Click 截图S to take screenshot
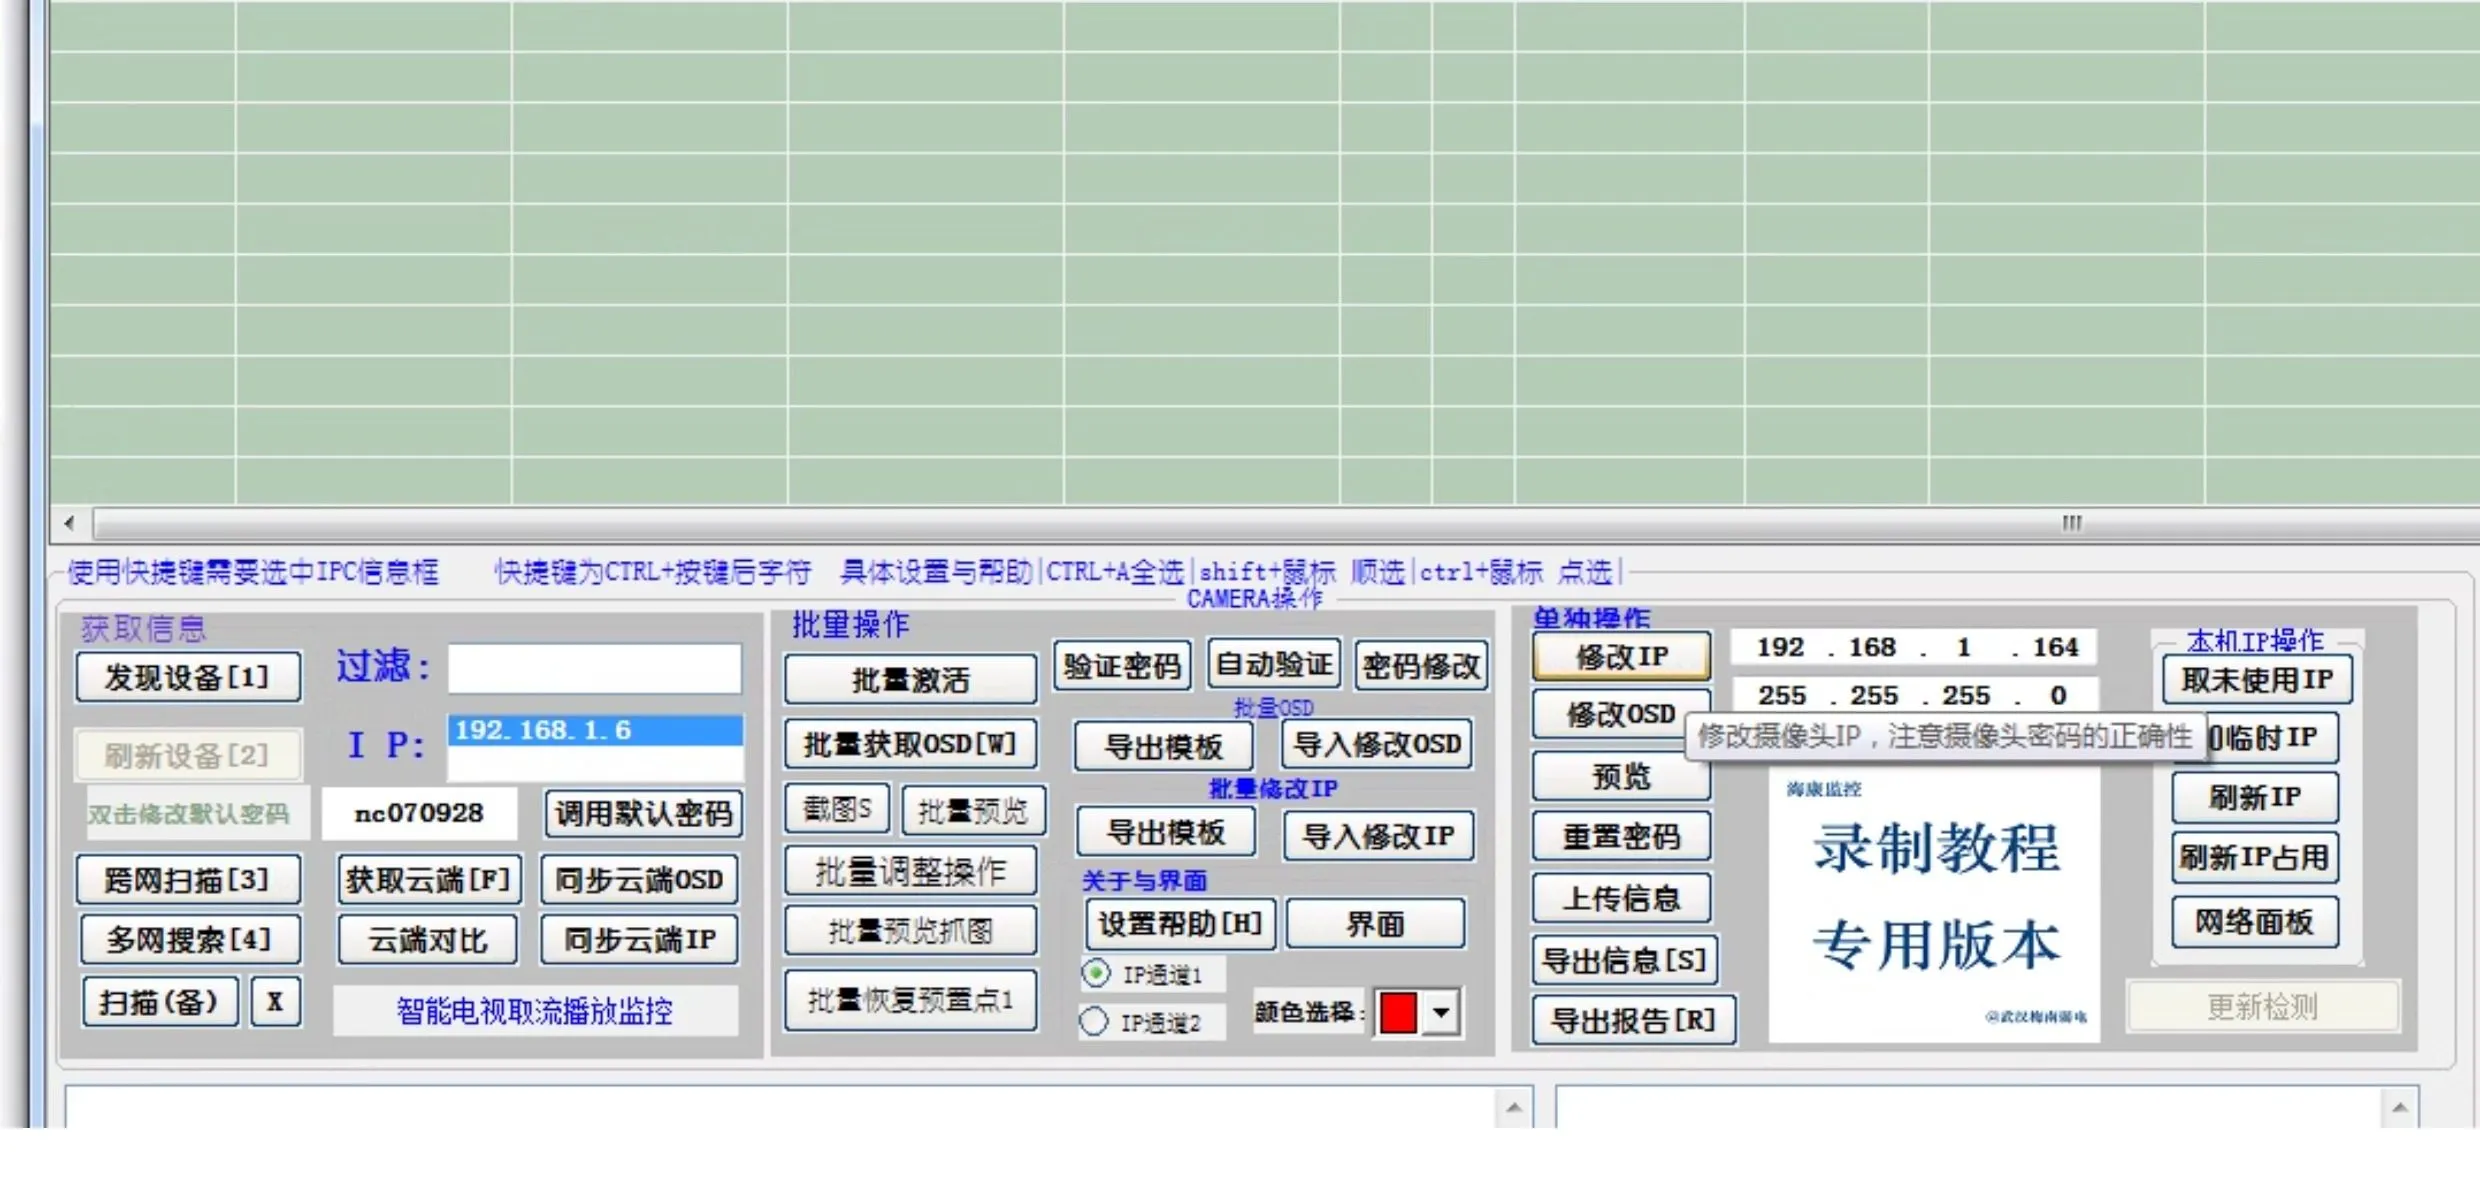Image resolution: width=2480 pixels, height=1204 pixels. click(x=836, y=808)
